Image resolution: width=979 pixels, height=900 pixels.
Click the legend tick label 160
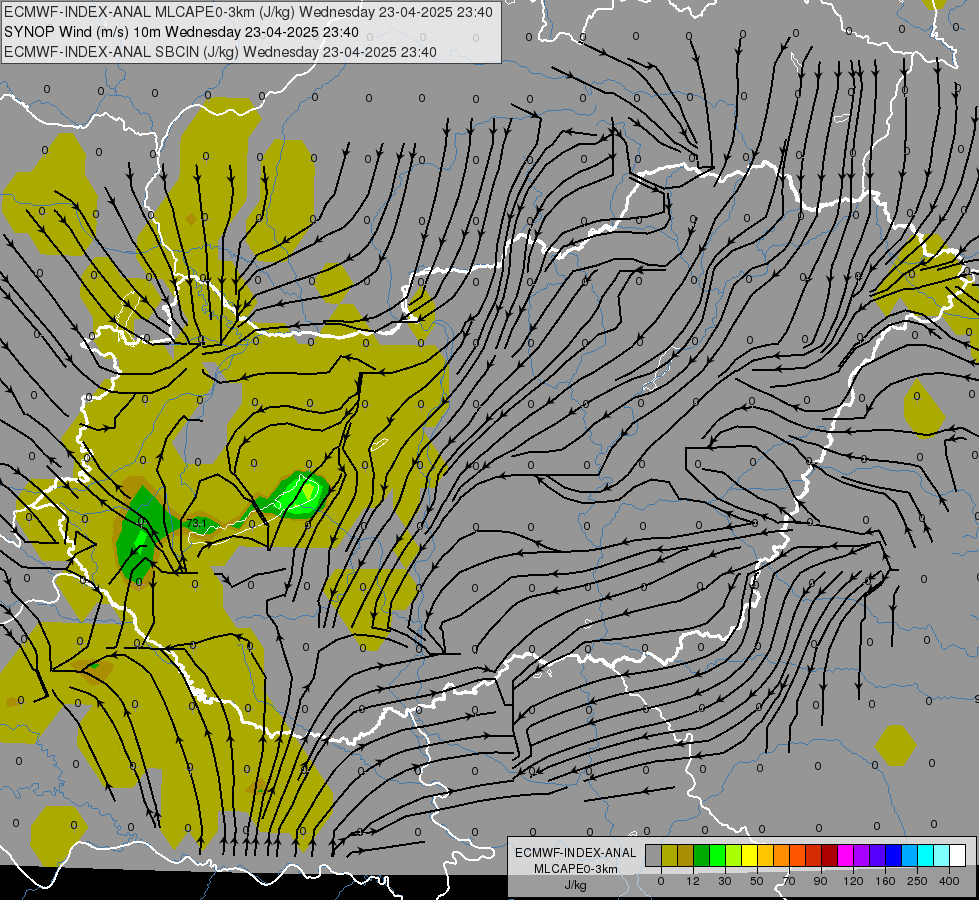(x=885, y=881)
